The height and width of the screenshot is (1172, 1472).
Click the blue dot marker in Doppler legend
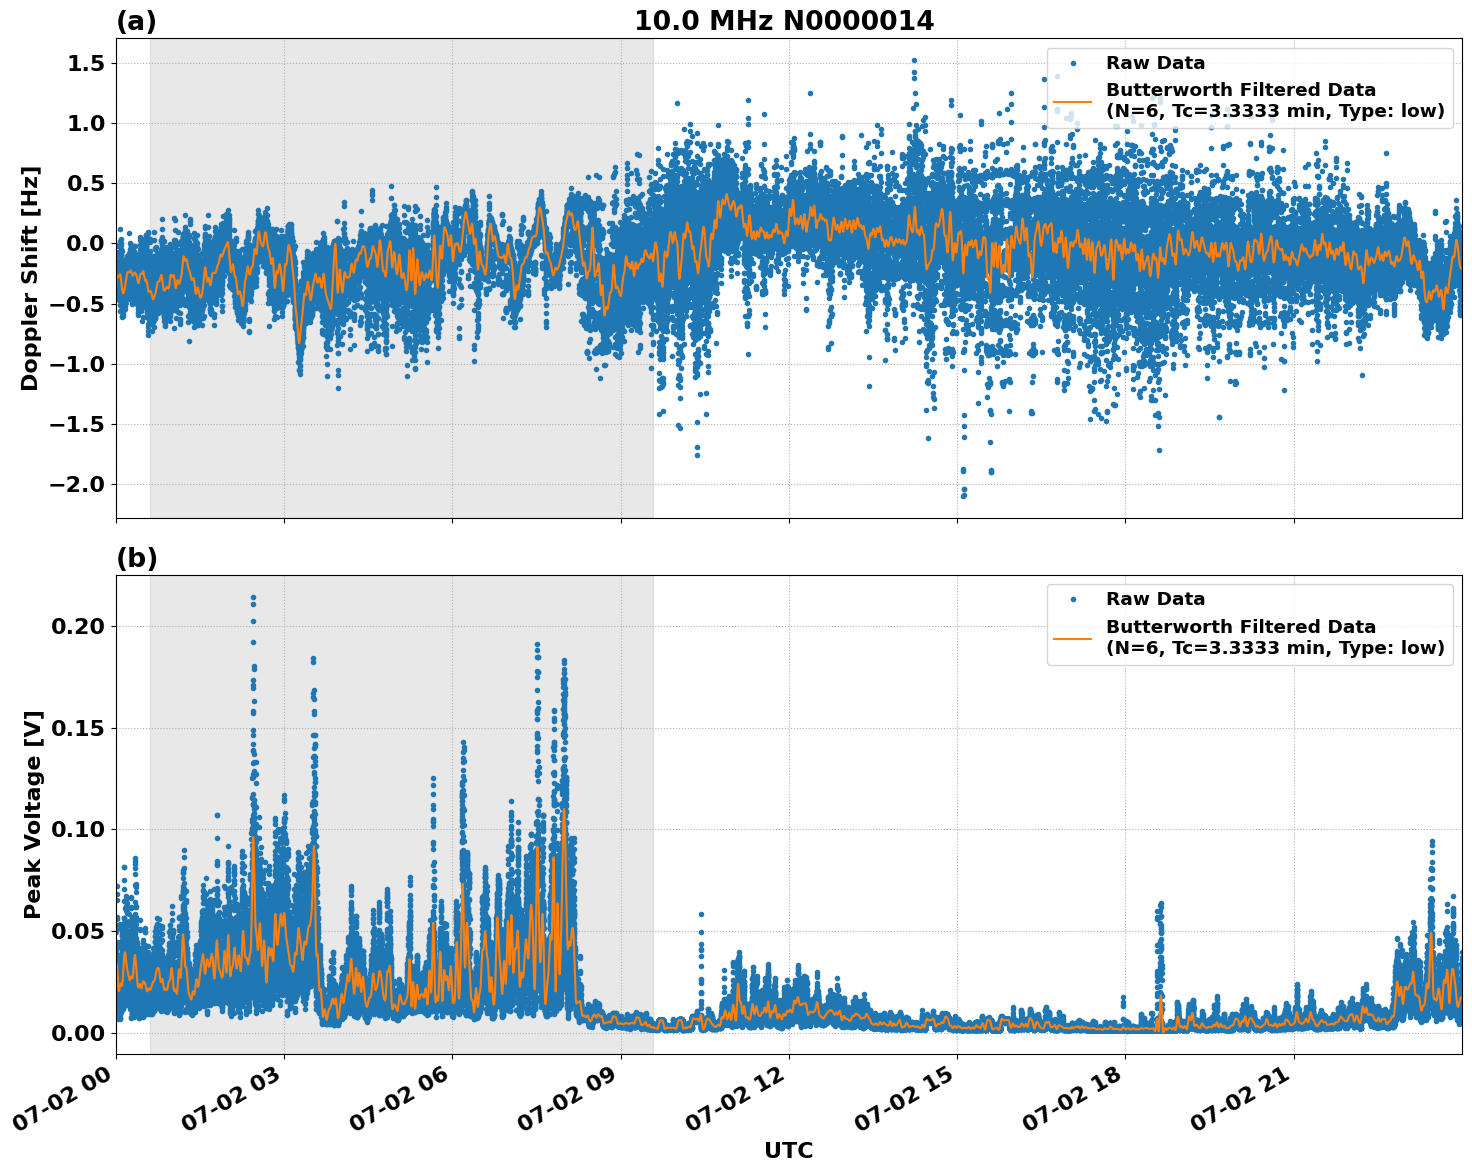[1073, 63]
